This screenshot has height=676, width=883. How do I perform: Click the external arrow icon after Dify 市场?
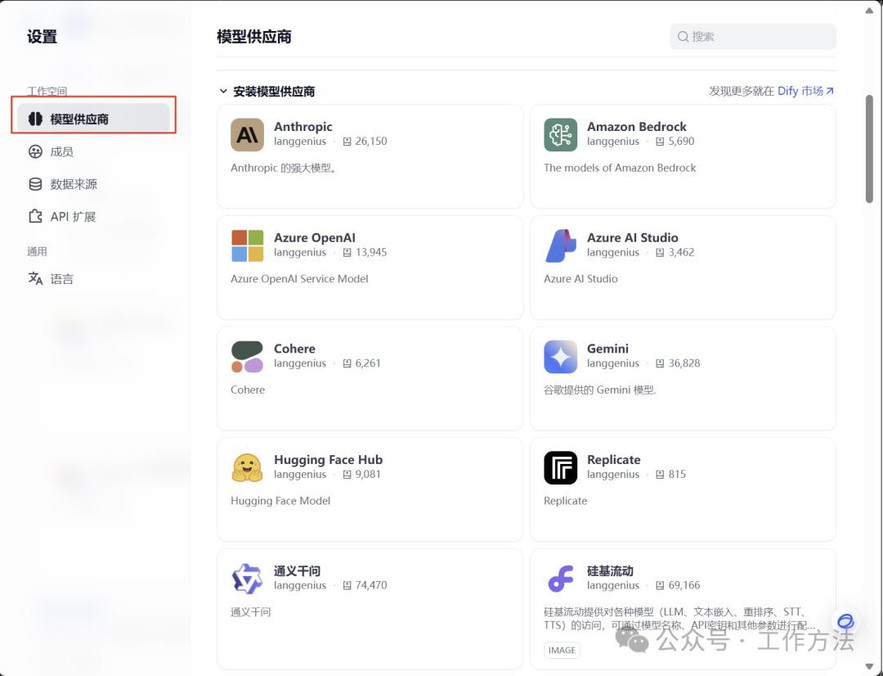point(830,91)
